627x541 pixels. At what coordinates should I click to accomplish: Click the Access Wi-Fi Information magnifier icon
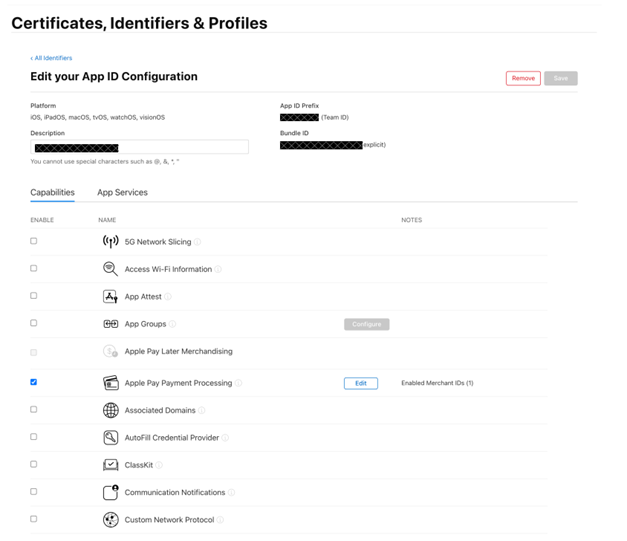coord(111,269)
